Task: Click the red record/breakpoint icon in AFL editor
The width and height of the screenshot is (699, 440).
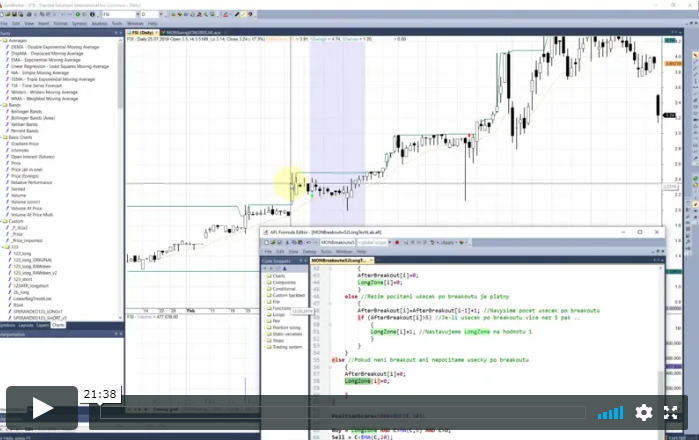Action: coord(397,243)
